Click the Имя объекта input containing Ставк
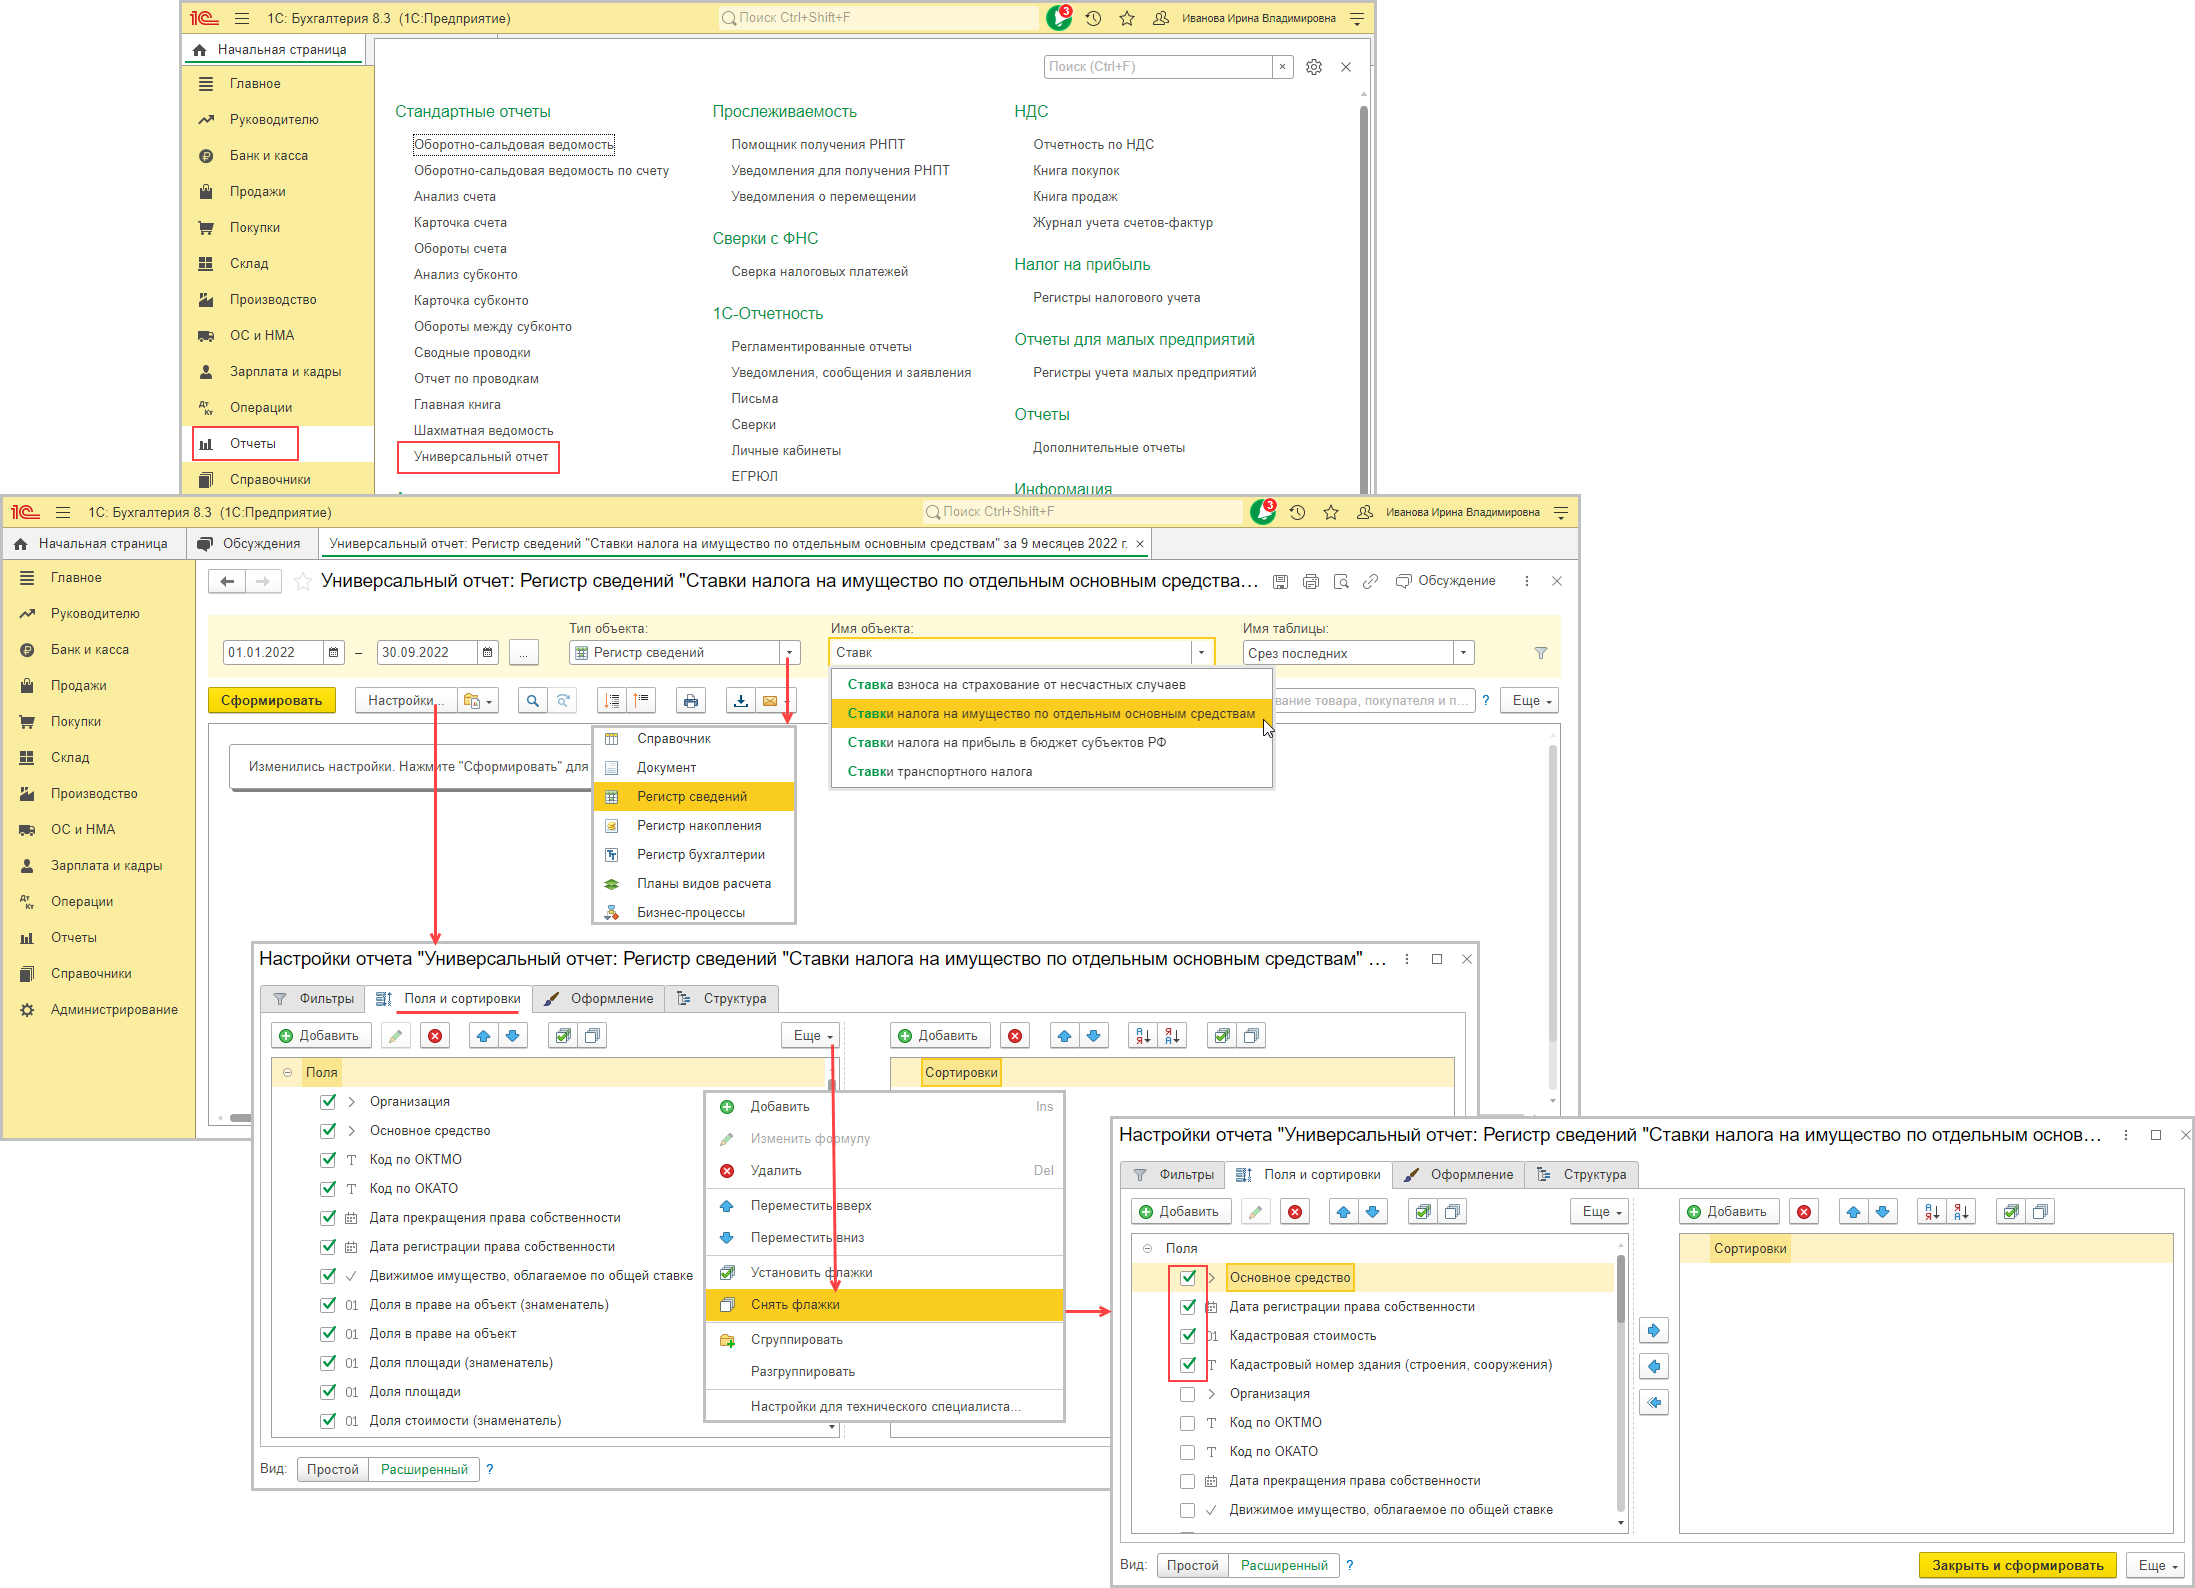Screen dimensions: 2195x1588 (1010, 653)
